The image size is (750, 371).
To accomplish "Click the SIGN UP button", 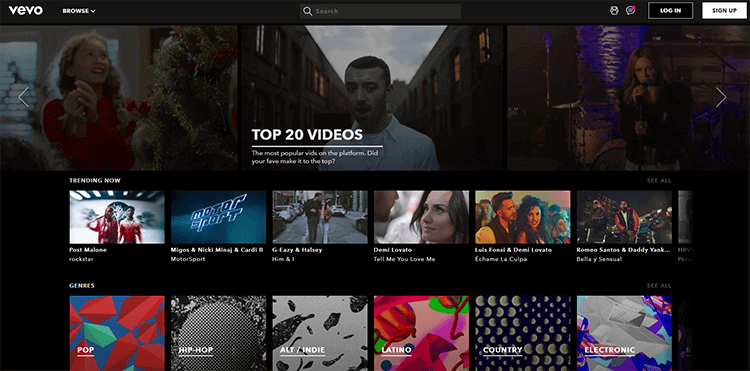I will (x=724, y=11).
